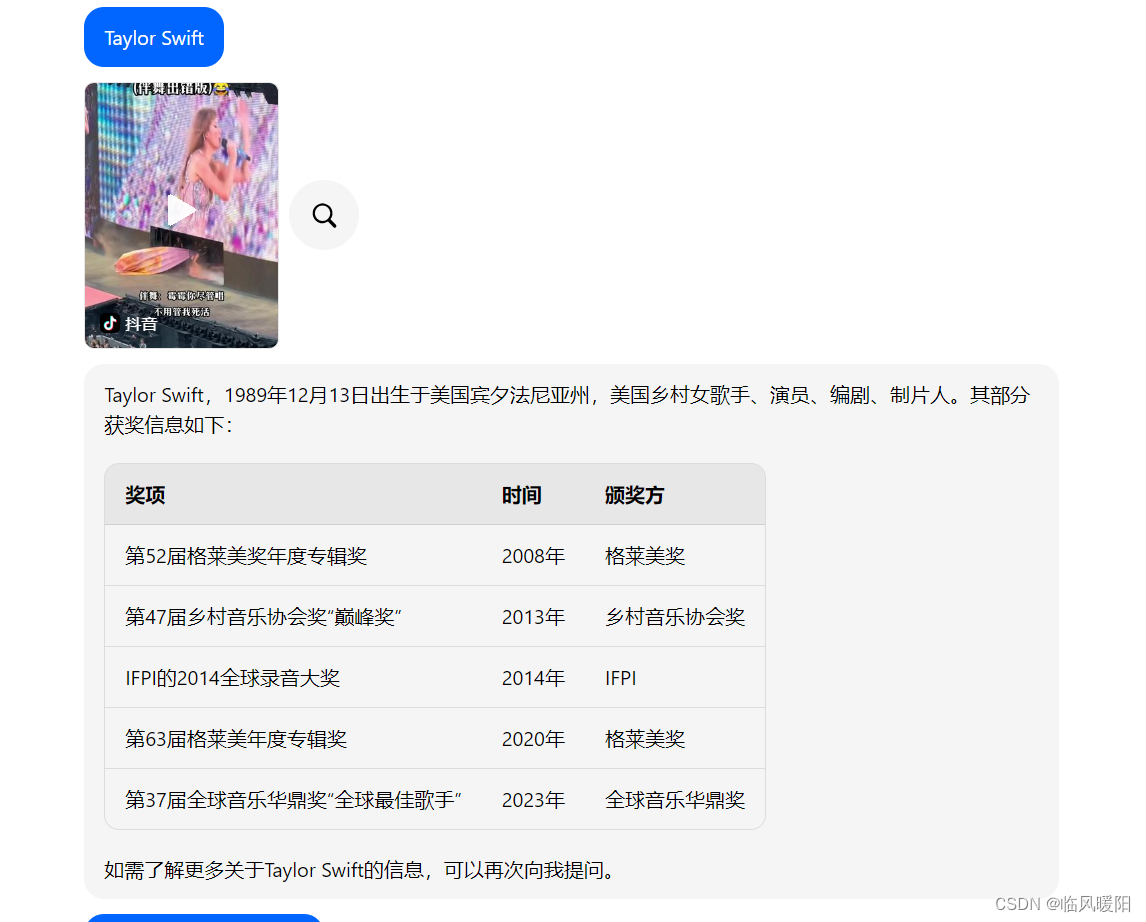1146x922 pixels.
Task: Click the IFPI的2014全球录音大奖 entry
Action: [x=233, y=678]
